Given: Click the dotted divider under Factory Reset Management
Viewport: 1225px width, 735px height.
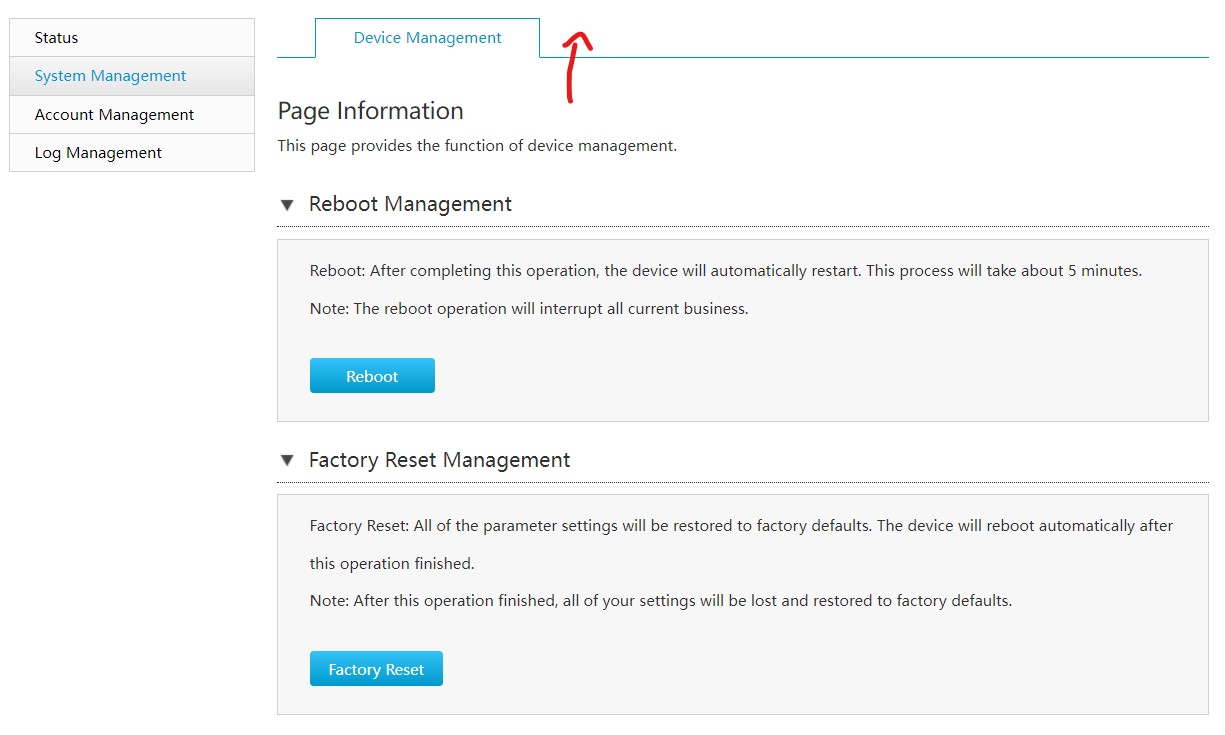Looking at the screenshot, I should click(x=742, y=483).
